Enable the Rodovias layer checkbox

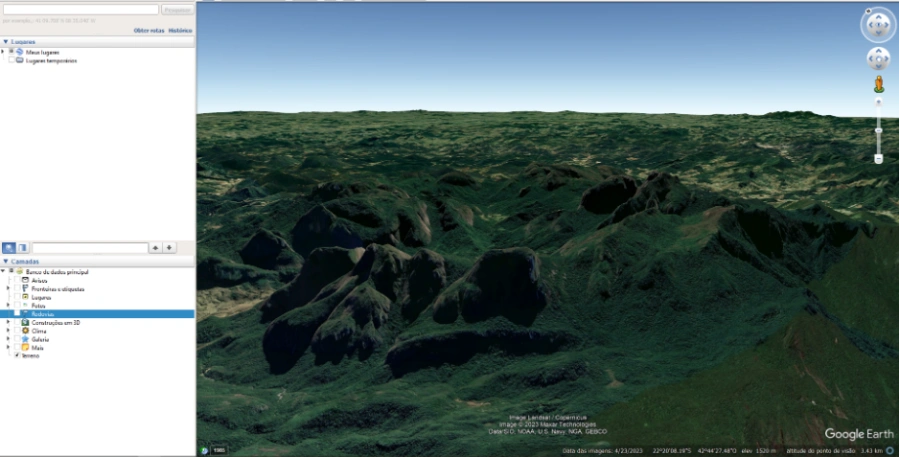17,314
